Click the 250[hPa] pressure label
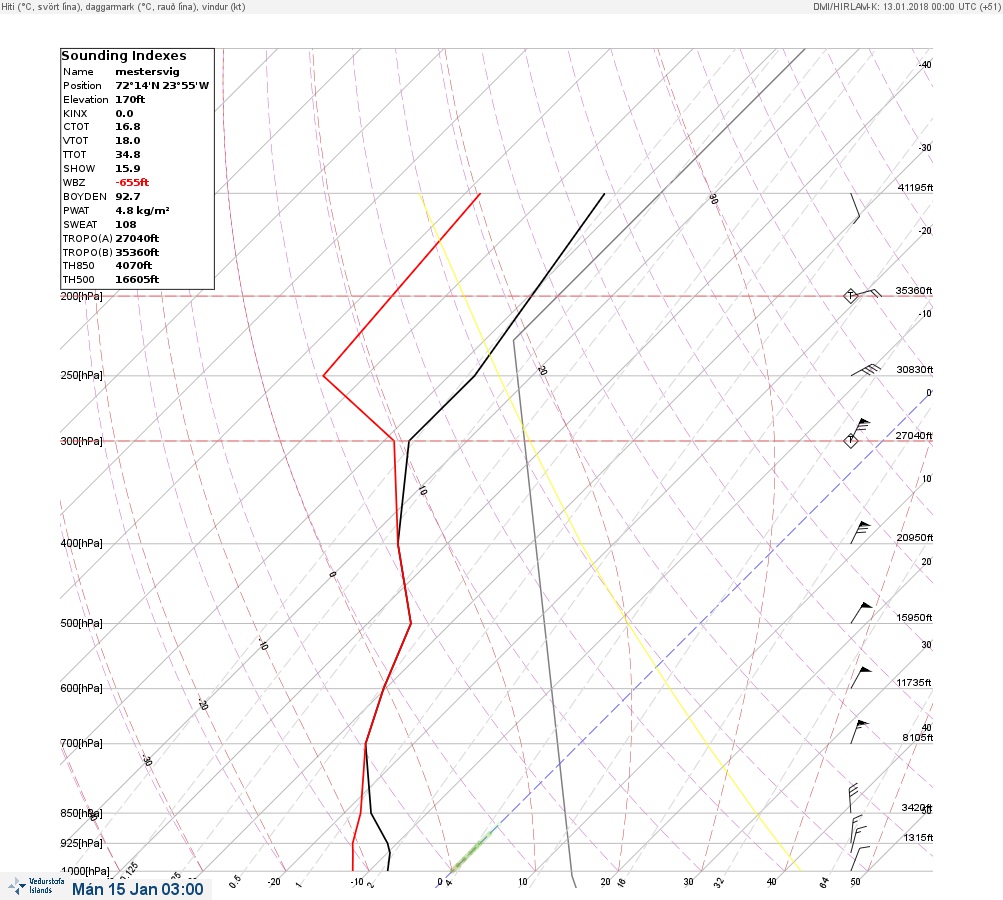This screenshot has width=1003, height=900. pos(81,375)
